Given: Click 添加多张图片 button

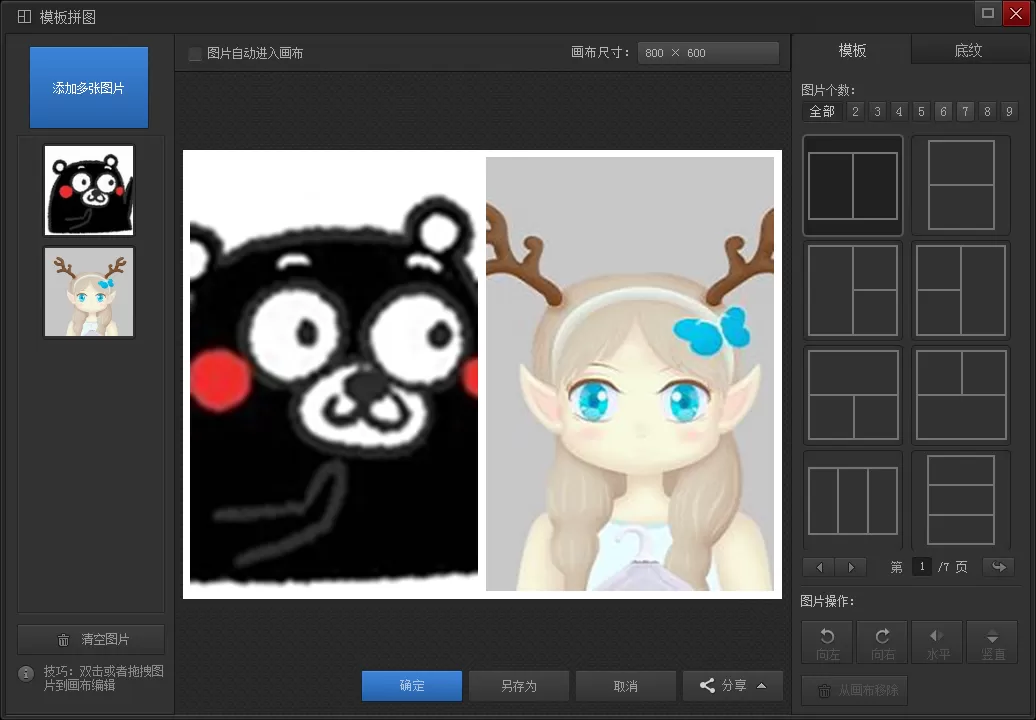Looking at the screenshot, I should tap(89, 87).
